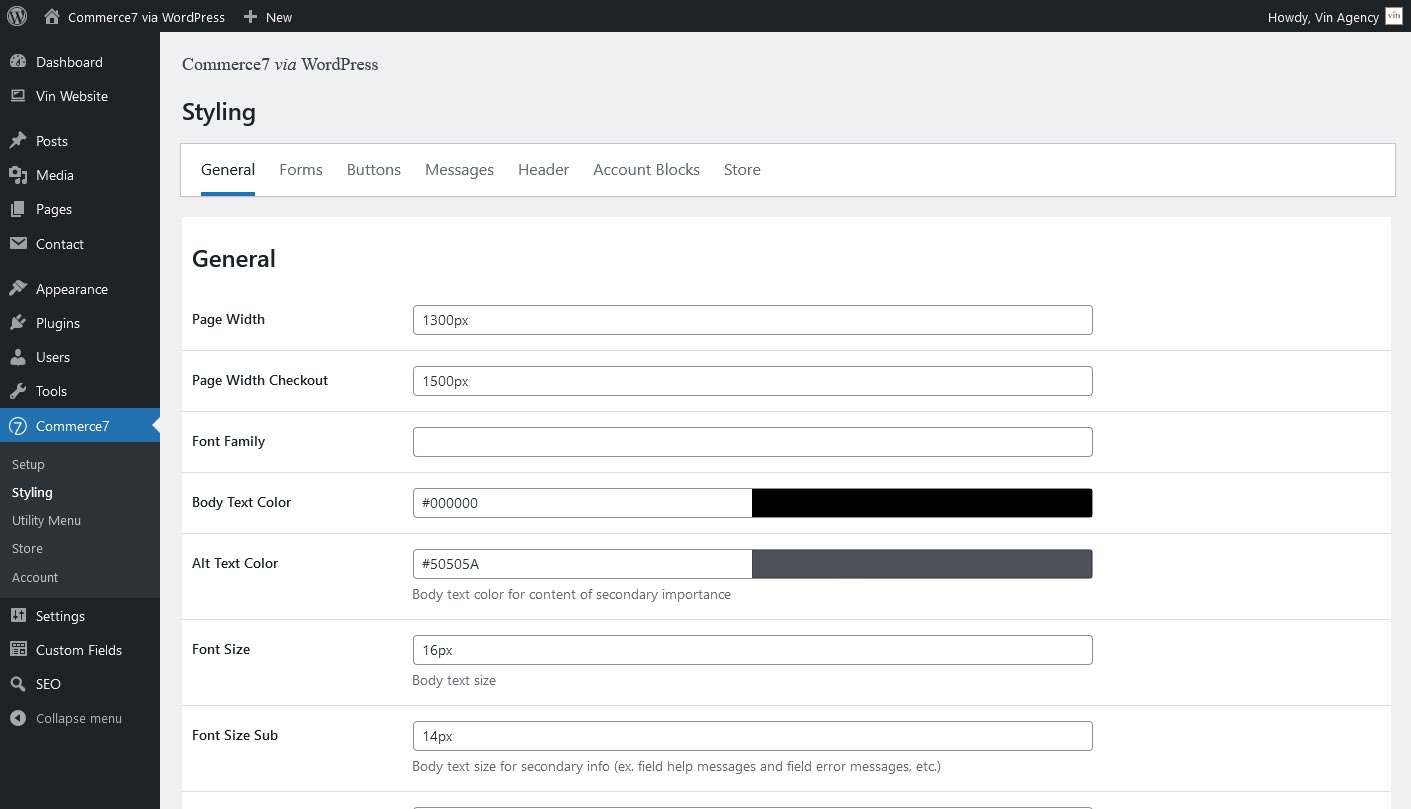Click the black Body Text Color swatch
1411x809 pixels.
pos(921,503)
